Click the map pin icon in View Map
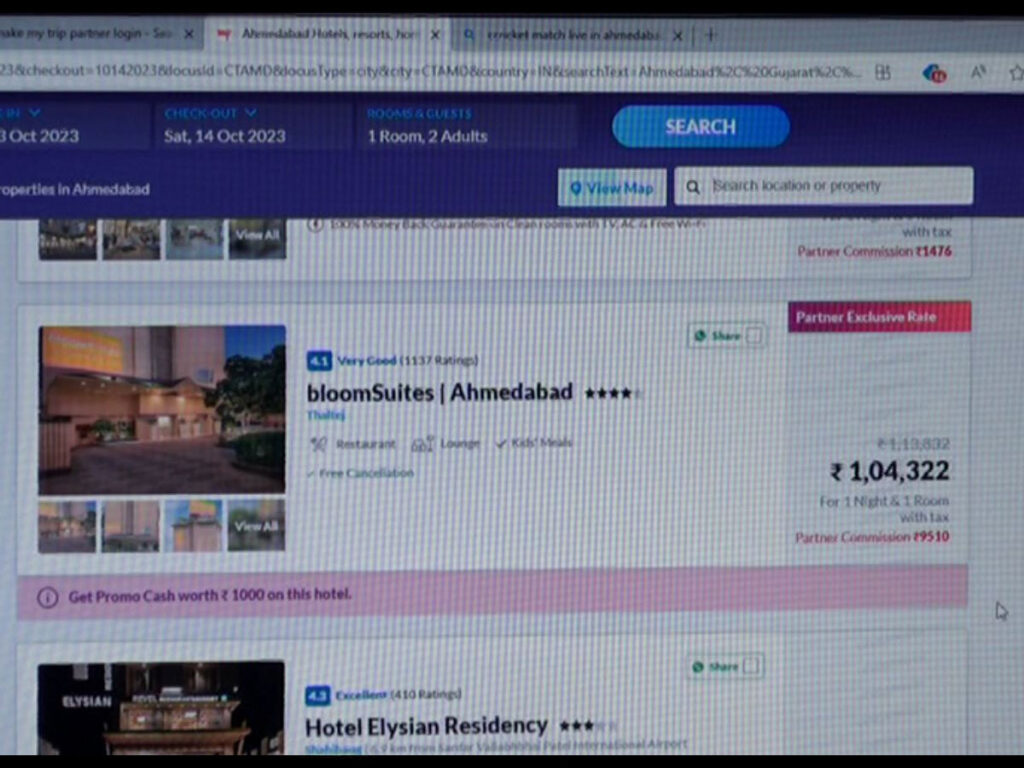The image size is (1024, 768). 575,188
